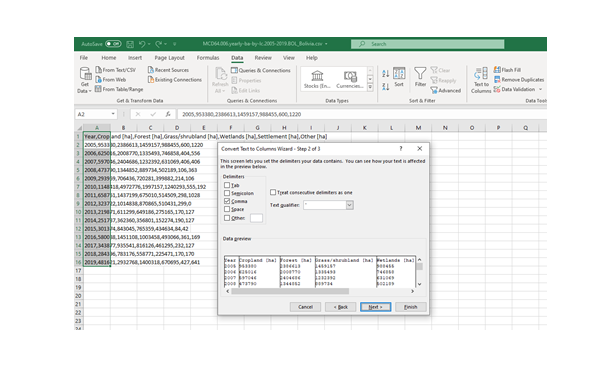
Task: Toggle the AutoSave switch
Action: (x=113, y=44)
